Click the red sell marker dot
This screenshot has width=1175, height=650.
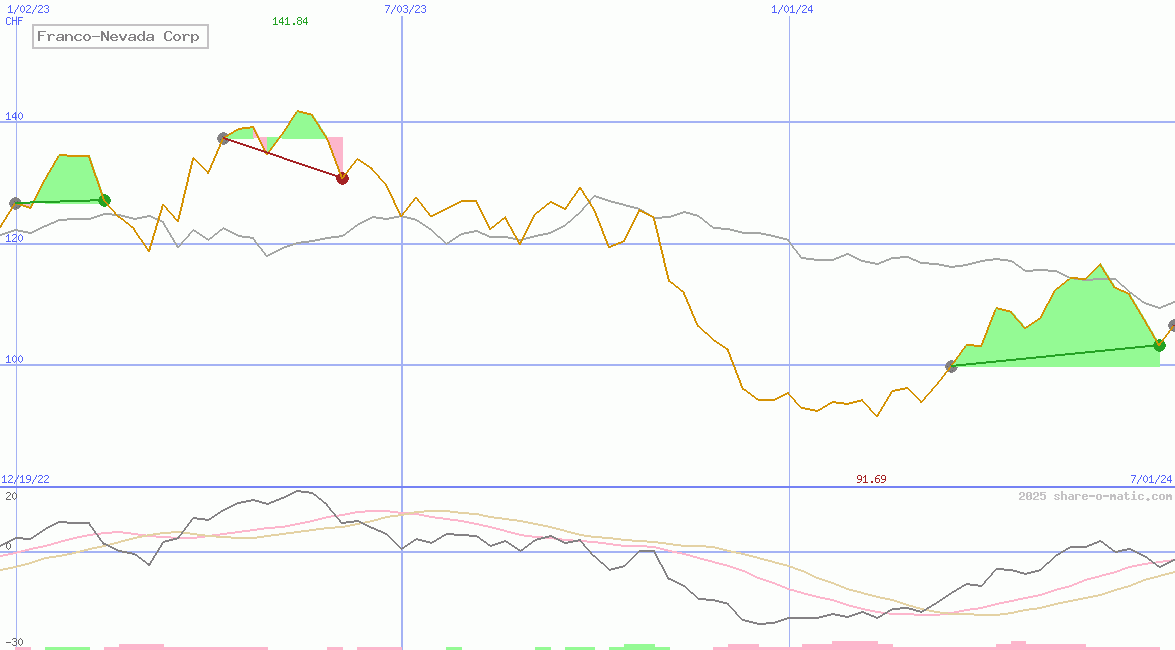(x=342, y=178)
